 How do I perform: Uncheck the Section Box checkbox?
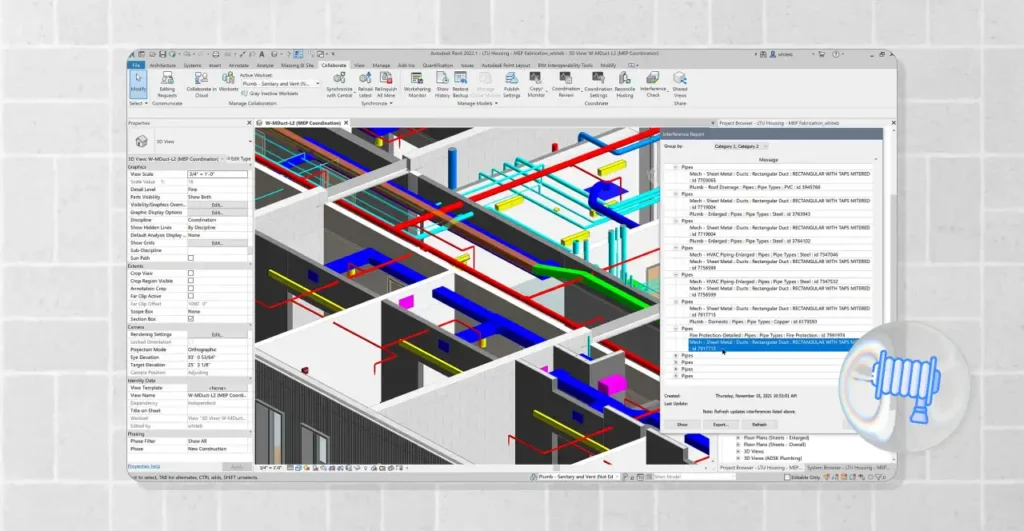[191, 319]
